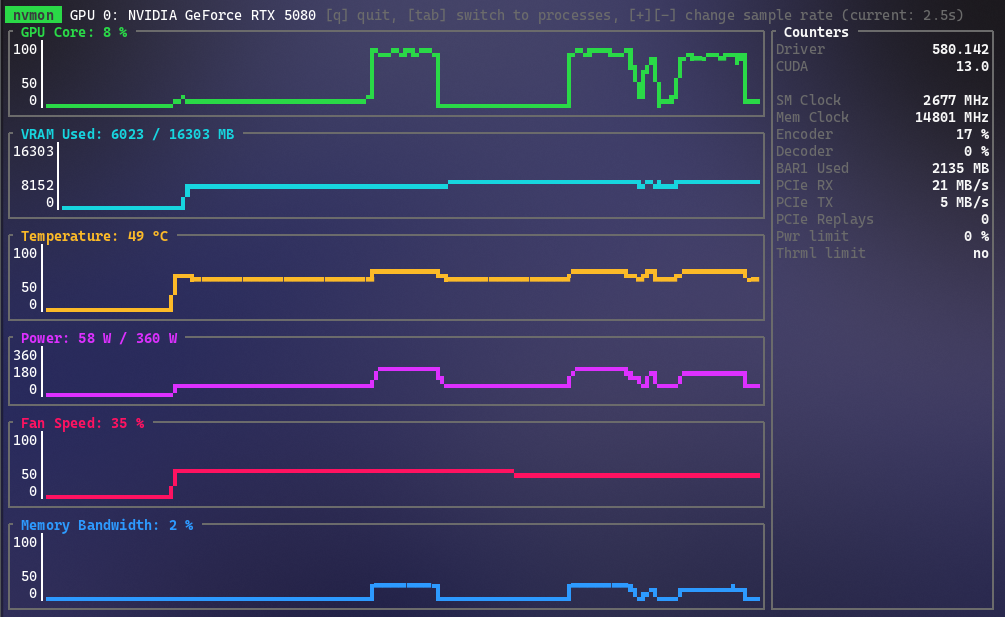Click the Memory Bandwidth: 2 % heading
Screen dimensions: 1005x617
[106, 525]
